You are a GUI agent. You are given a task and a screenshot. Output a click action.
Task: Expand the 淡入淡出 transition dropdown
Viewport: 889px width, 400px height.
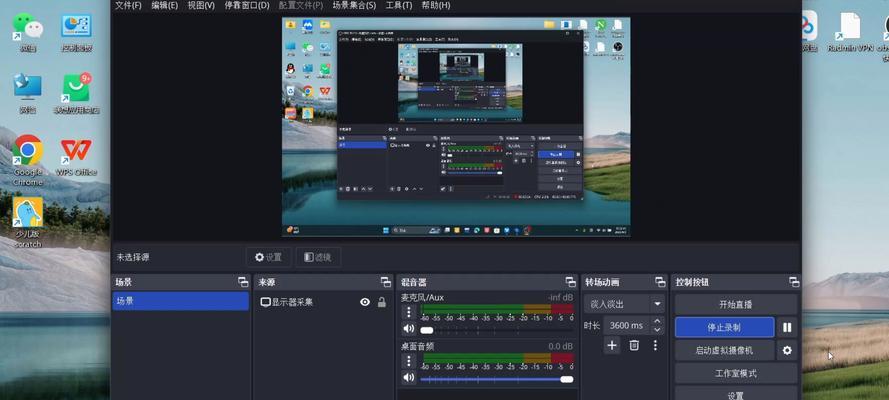point(657,304)
